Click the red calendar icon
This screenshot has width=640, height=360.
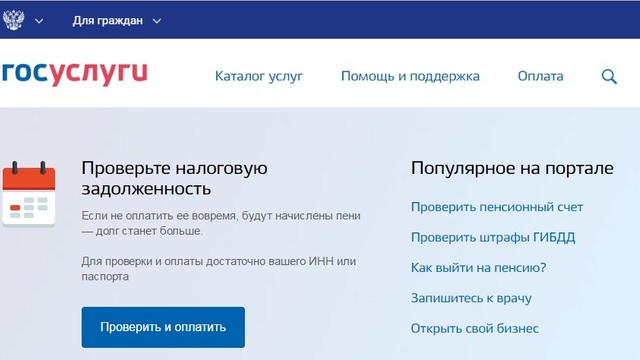pos(29,193)
